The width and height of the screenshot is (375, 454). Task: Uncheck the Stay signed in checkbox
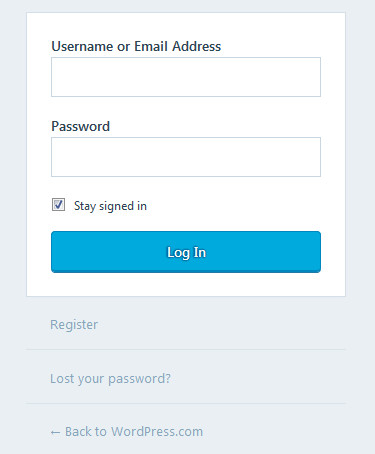click(58, 205)
